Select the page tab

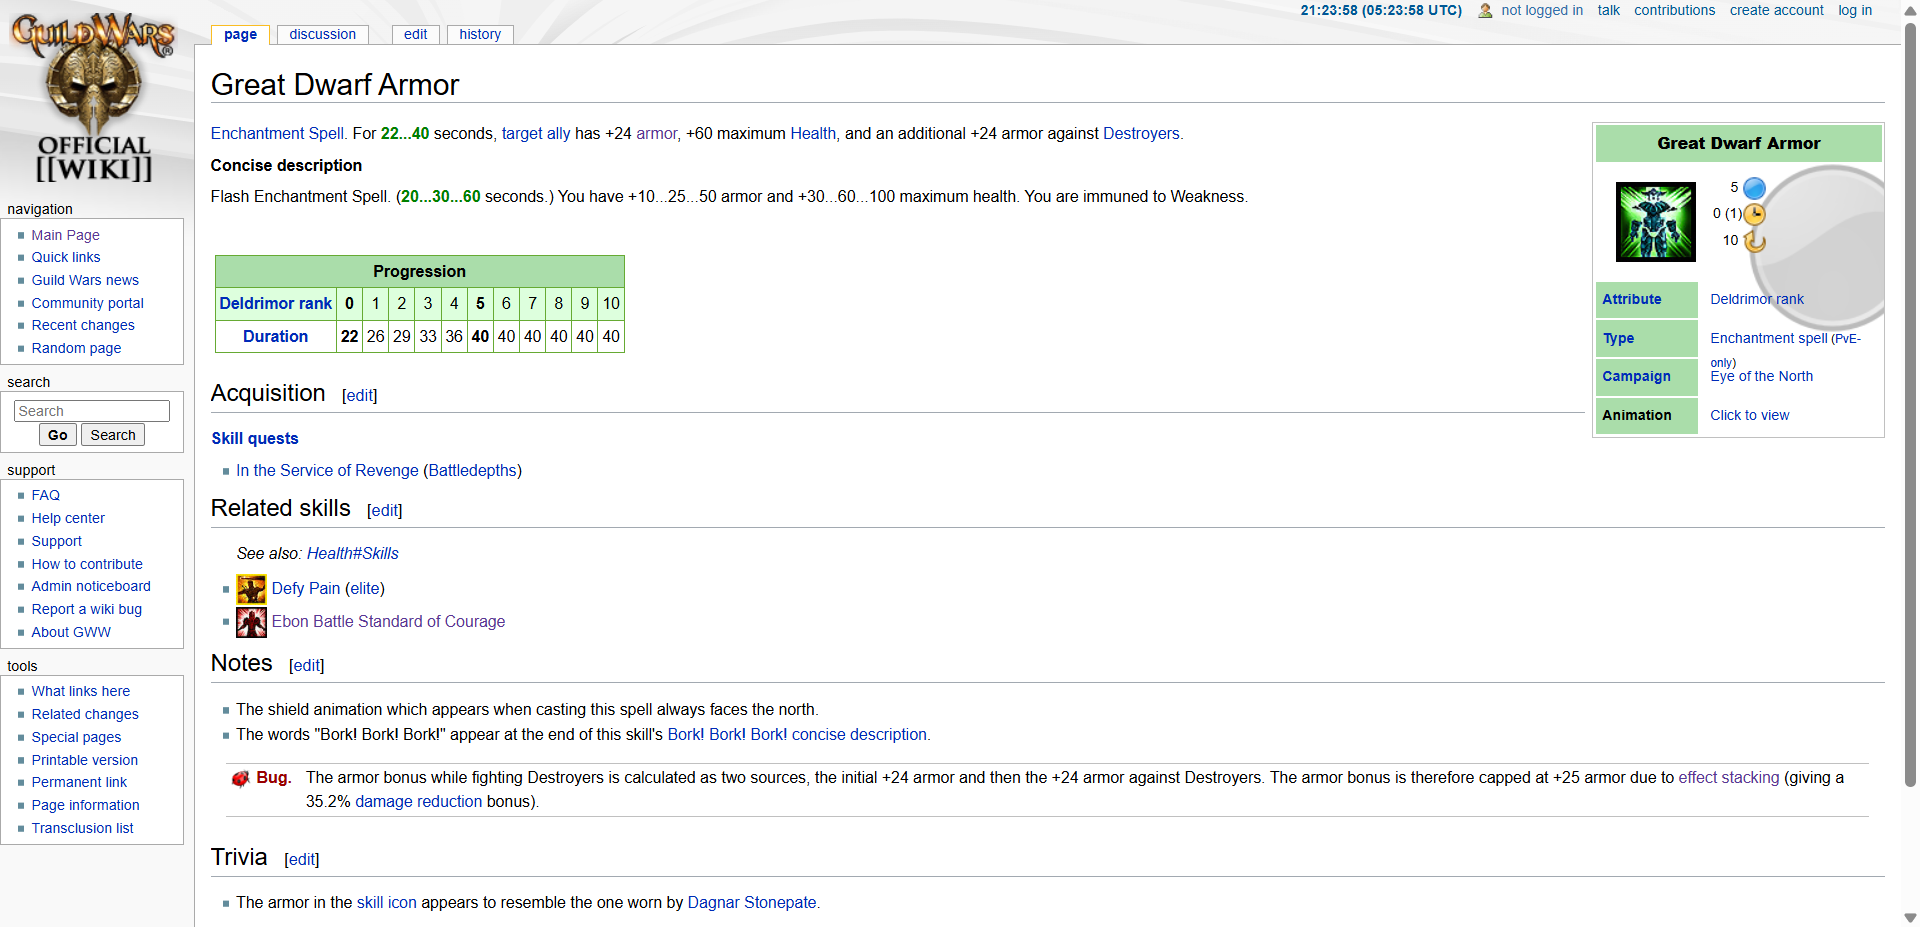pyautogui.click(x=240, y=34)
